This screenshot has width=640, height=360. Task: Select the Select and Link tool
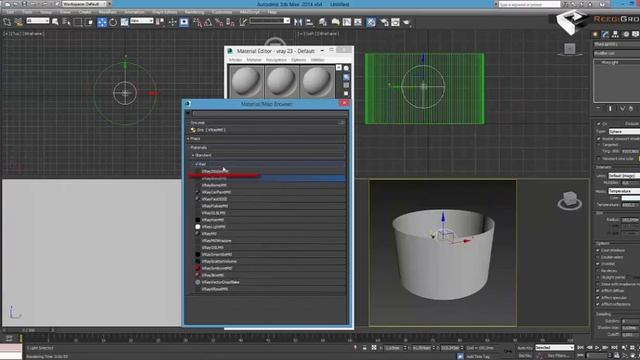(x=7, y=22)
